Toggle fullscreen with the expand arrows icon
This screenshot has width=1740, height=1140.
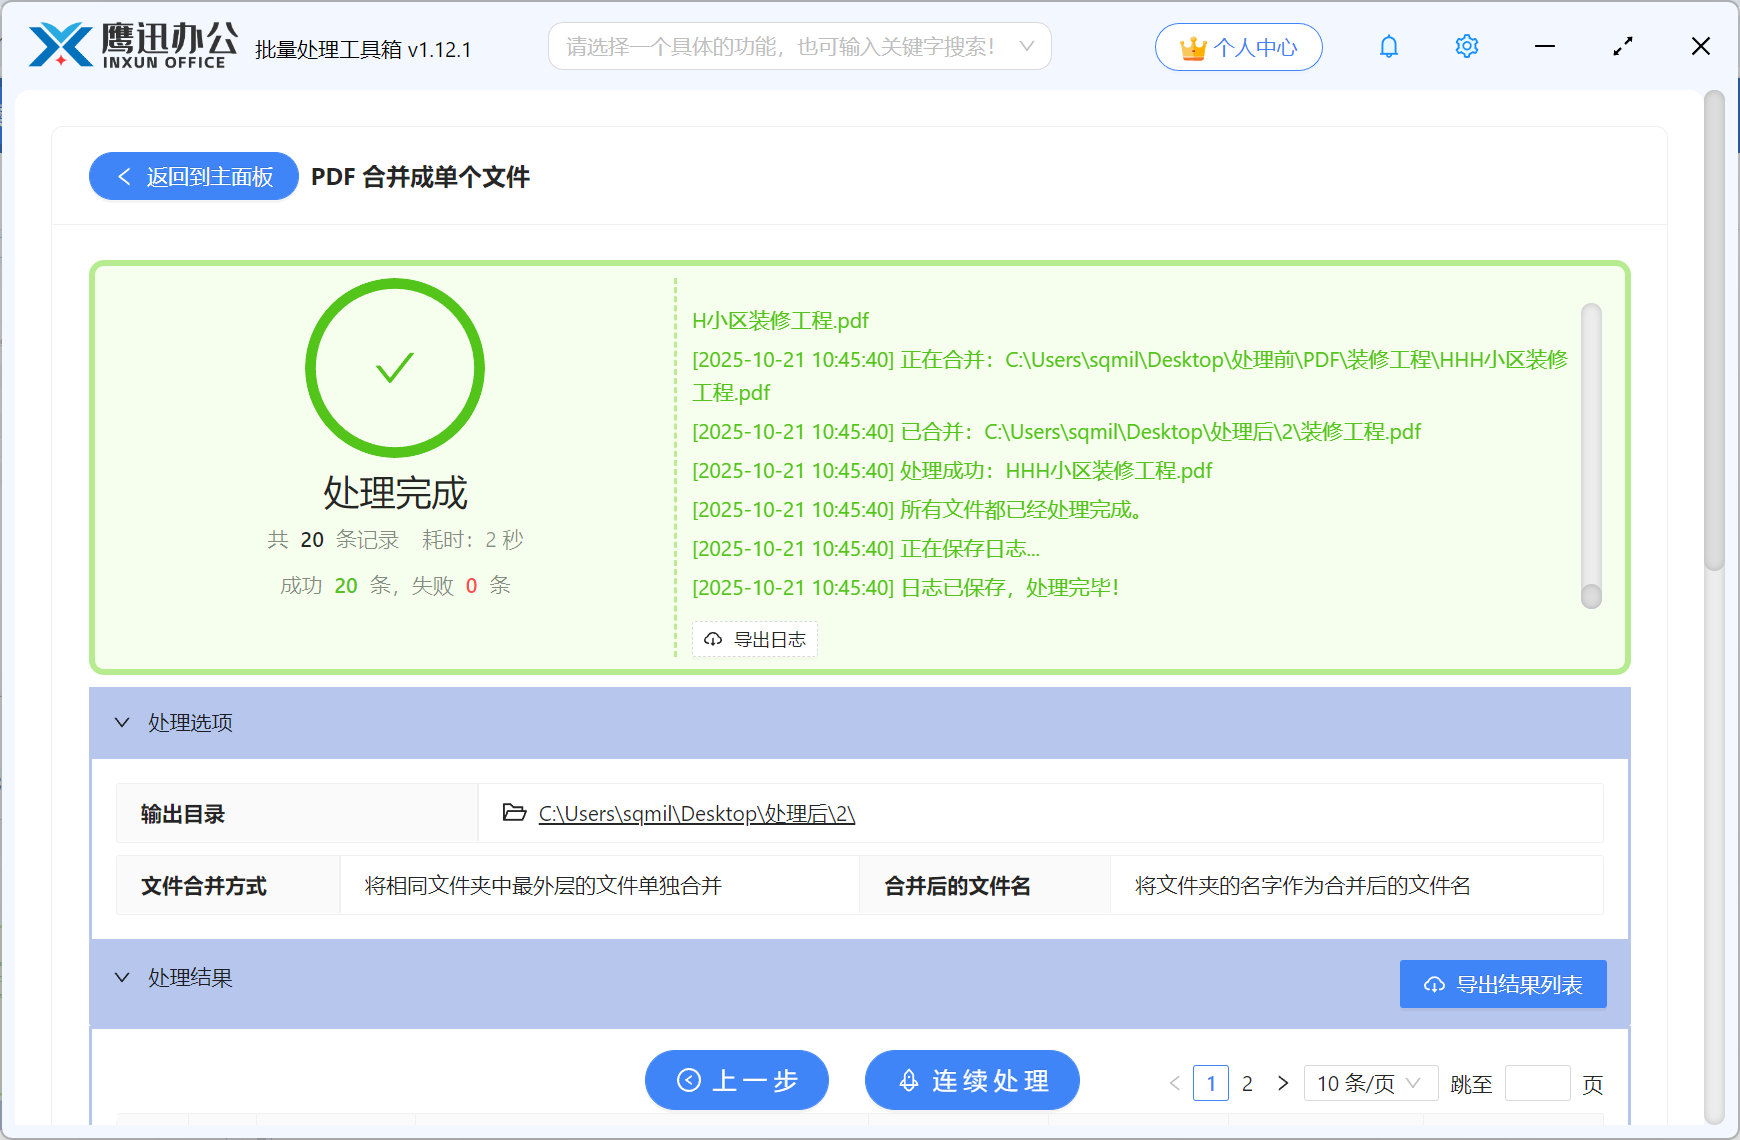click(1622, 47)
